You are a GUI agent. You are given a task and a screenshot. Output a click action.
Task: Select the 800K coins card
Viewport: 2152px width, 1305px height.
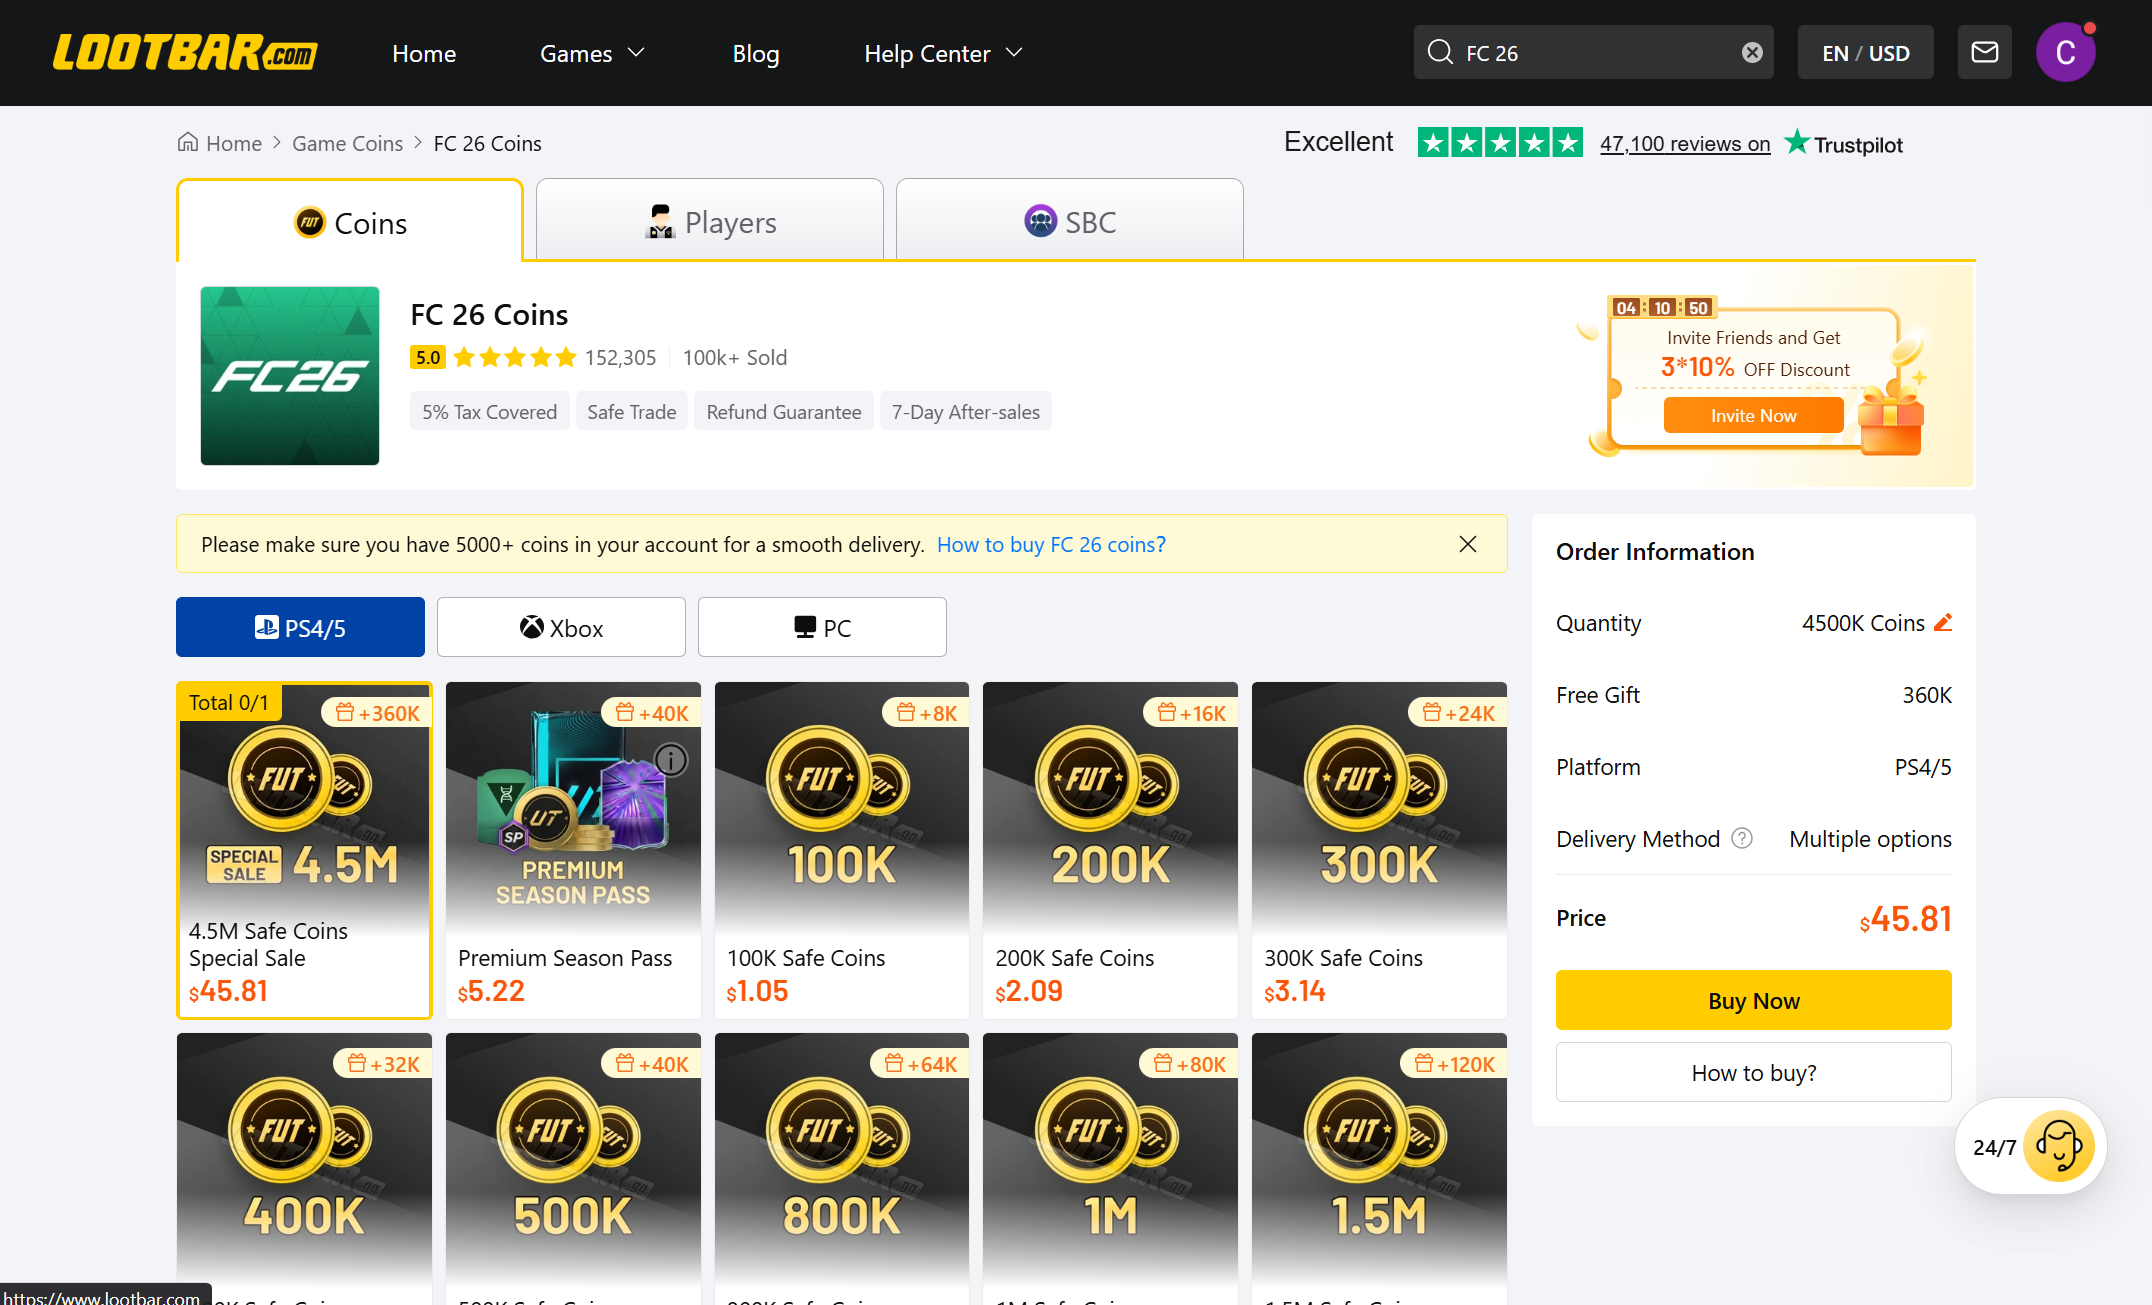click(x=842, y=1168)
